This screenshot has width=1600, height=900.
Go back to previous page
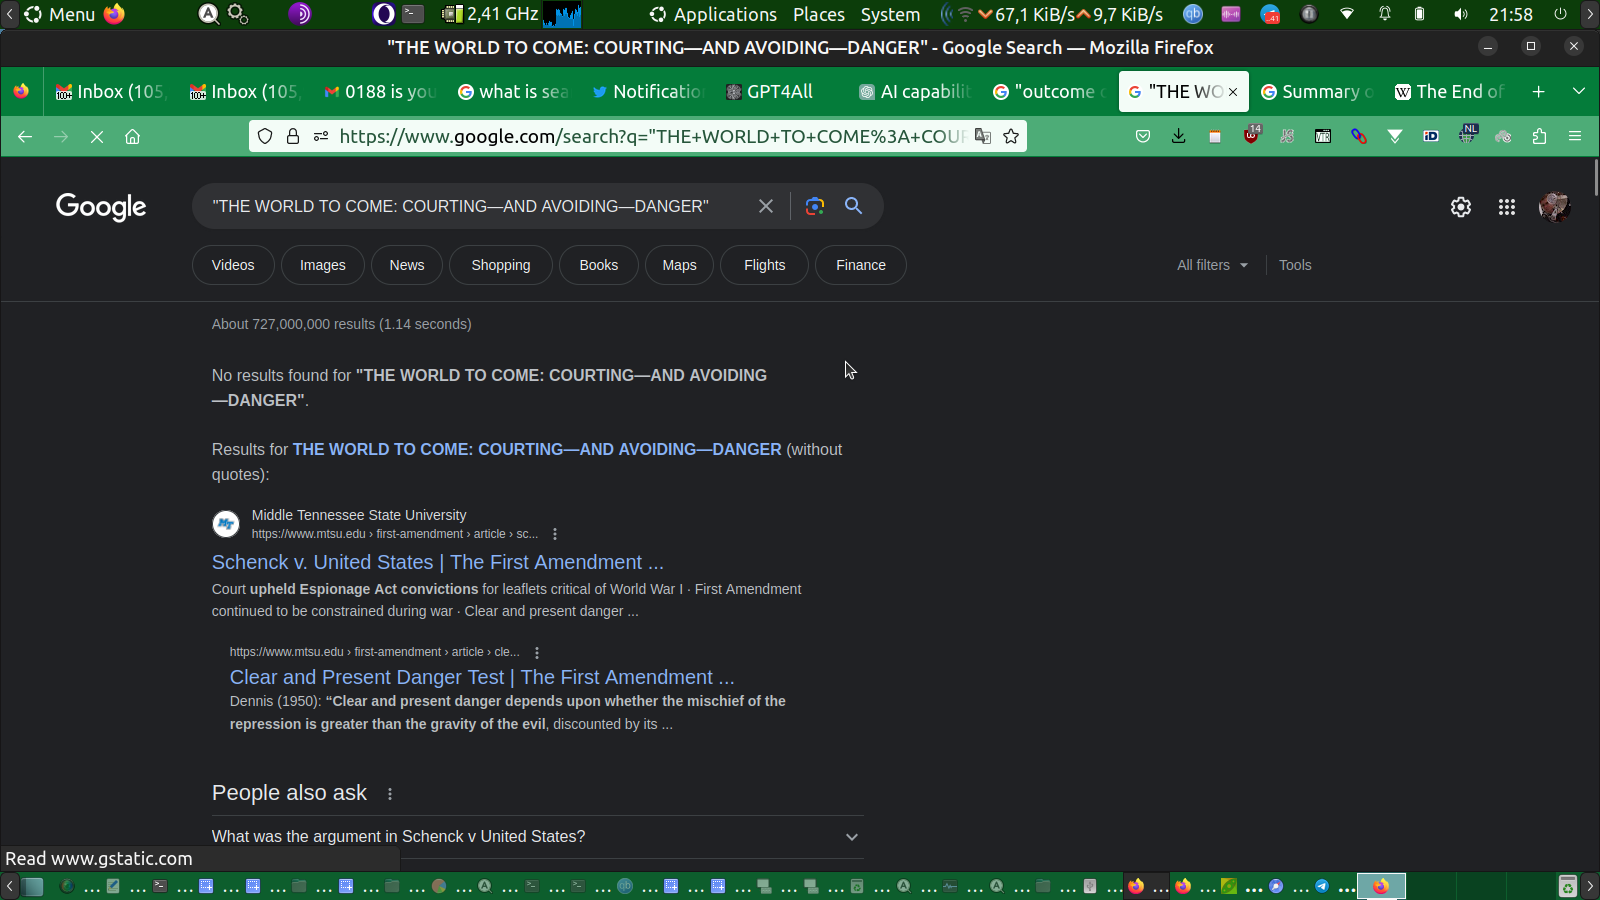click(25, 136)
